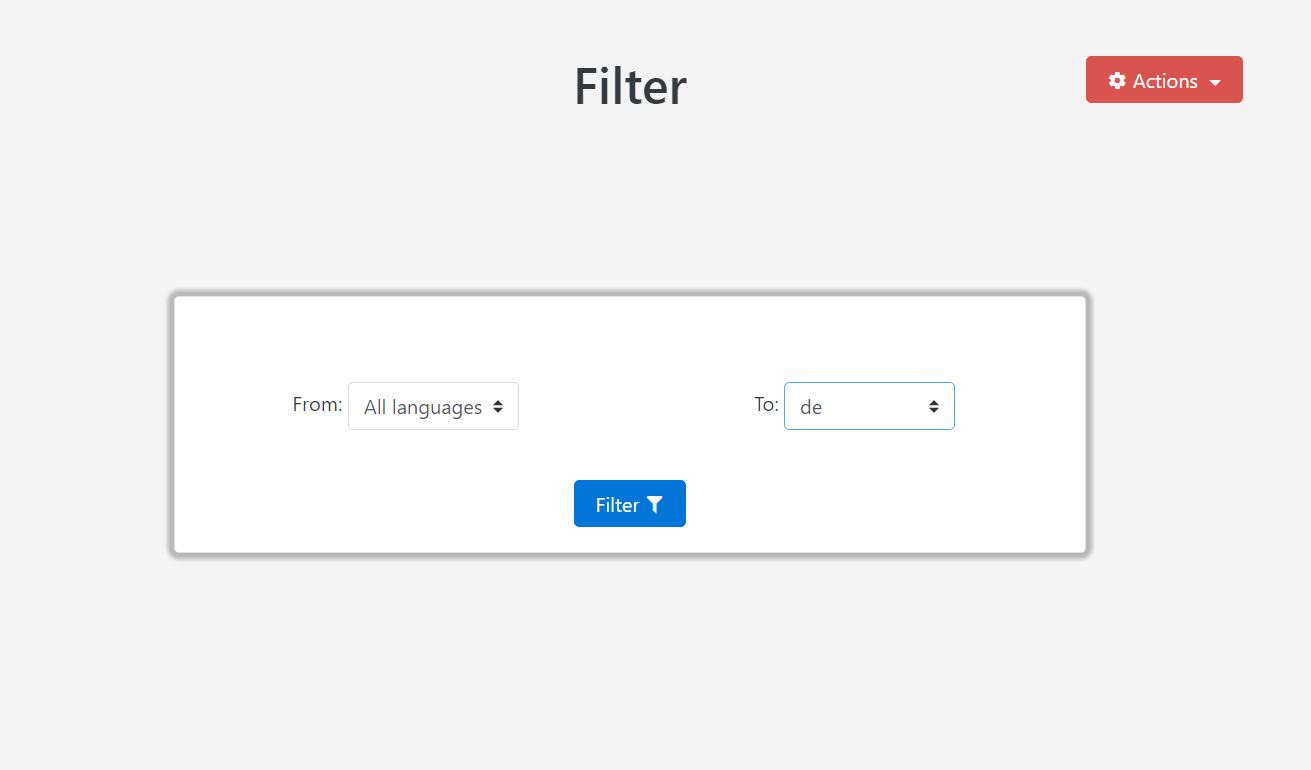
Task: Select the "All languages" value text
Action: pyautogui.click(x=423, y=407)
